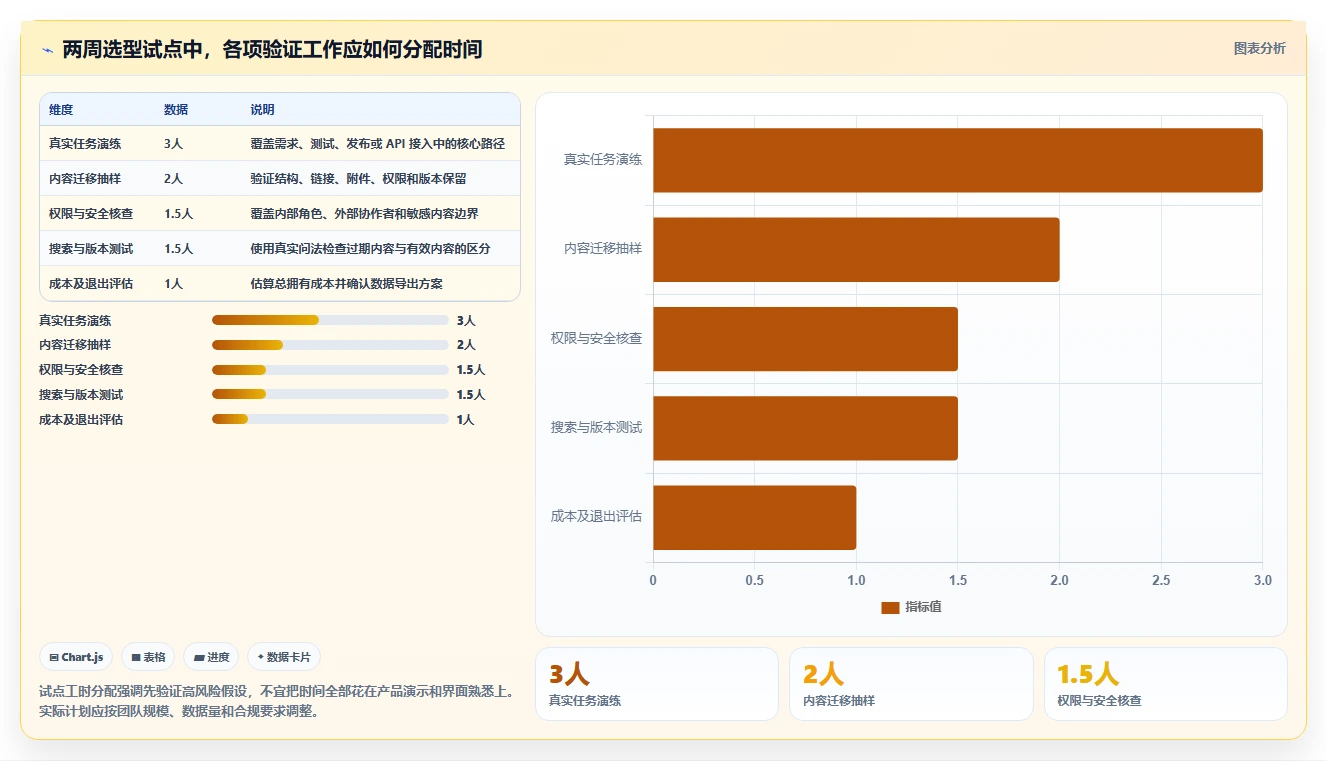Click the 维度 column header

[x=61, y=109]
